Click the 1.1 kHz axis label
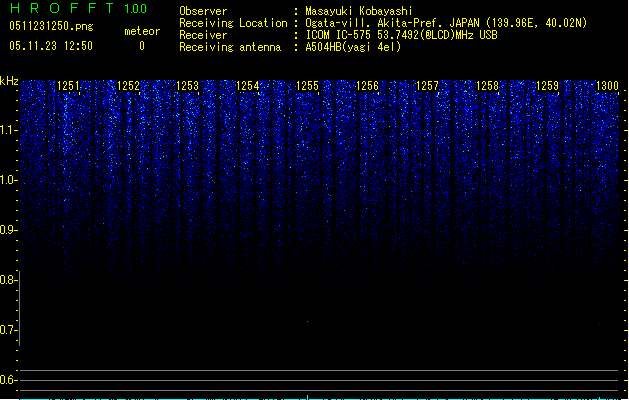 [x=9, y=130]
